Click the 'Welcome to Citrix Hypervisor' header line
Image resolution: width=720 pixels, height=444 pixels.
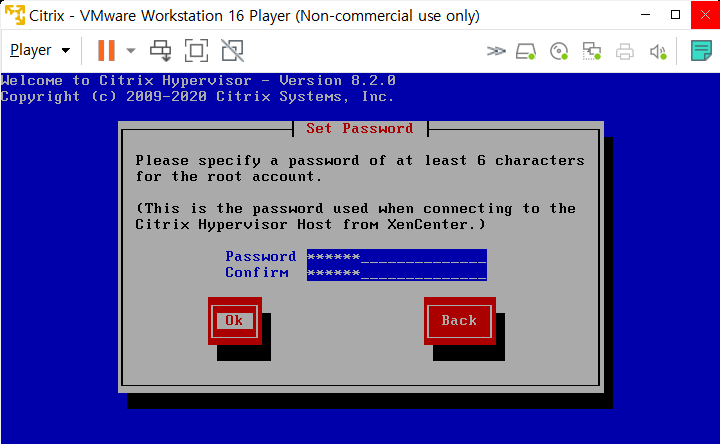coord(198,81)
